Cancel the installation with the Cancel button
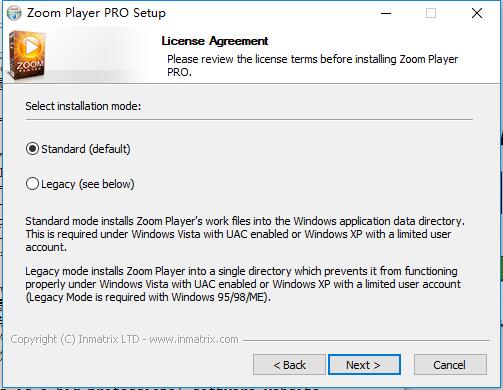 [450, 365]
